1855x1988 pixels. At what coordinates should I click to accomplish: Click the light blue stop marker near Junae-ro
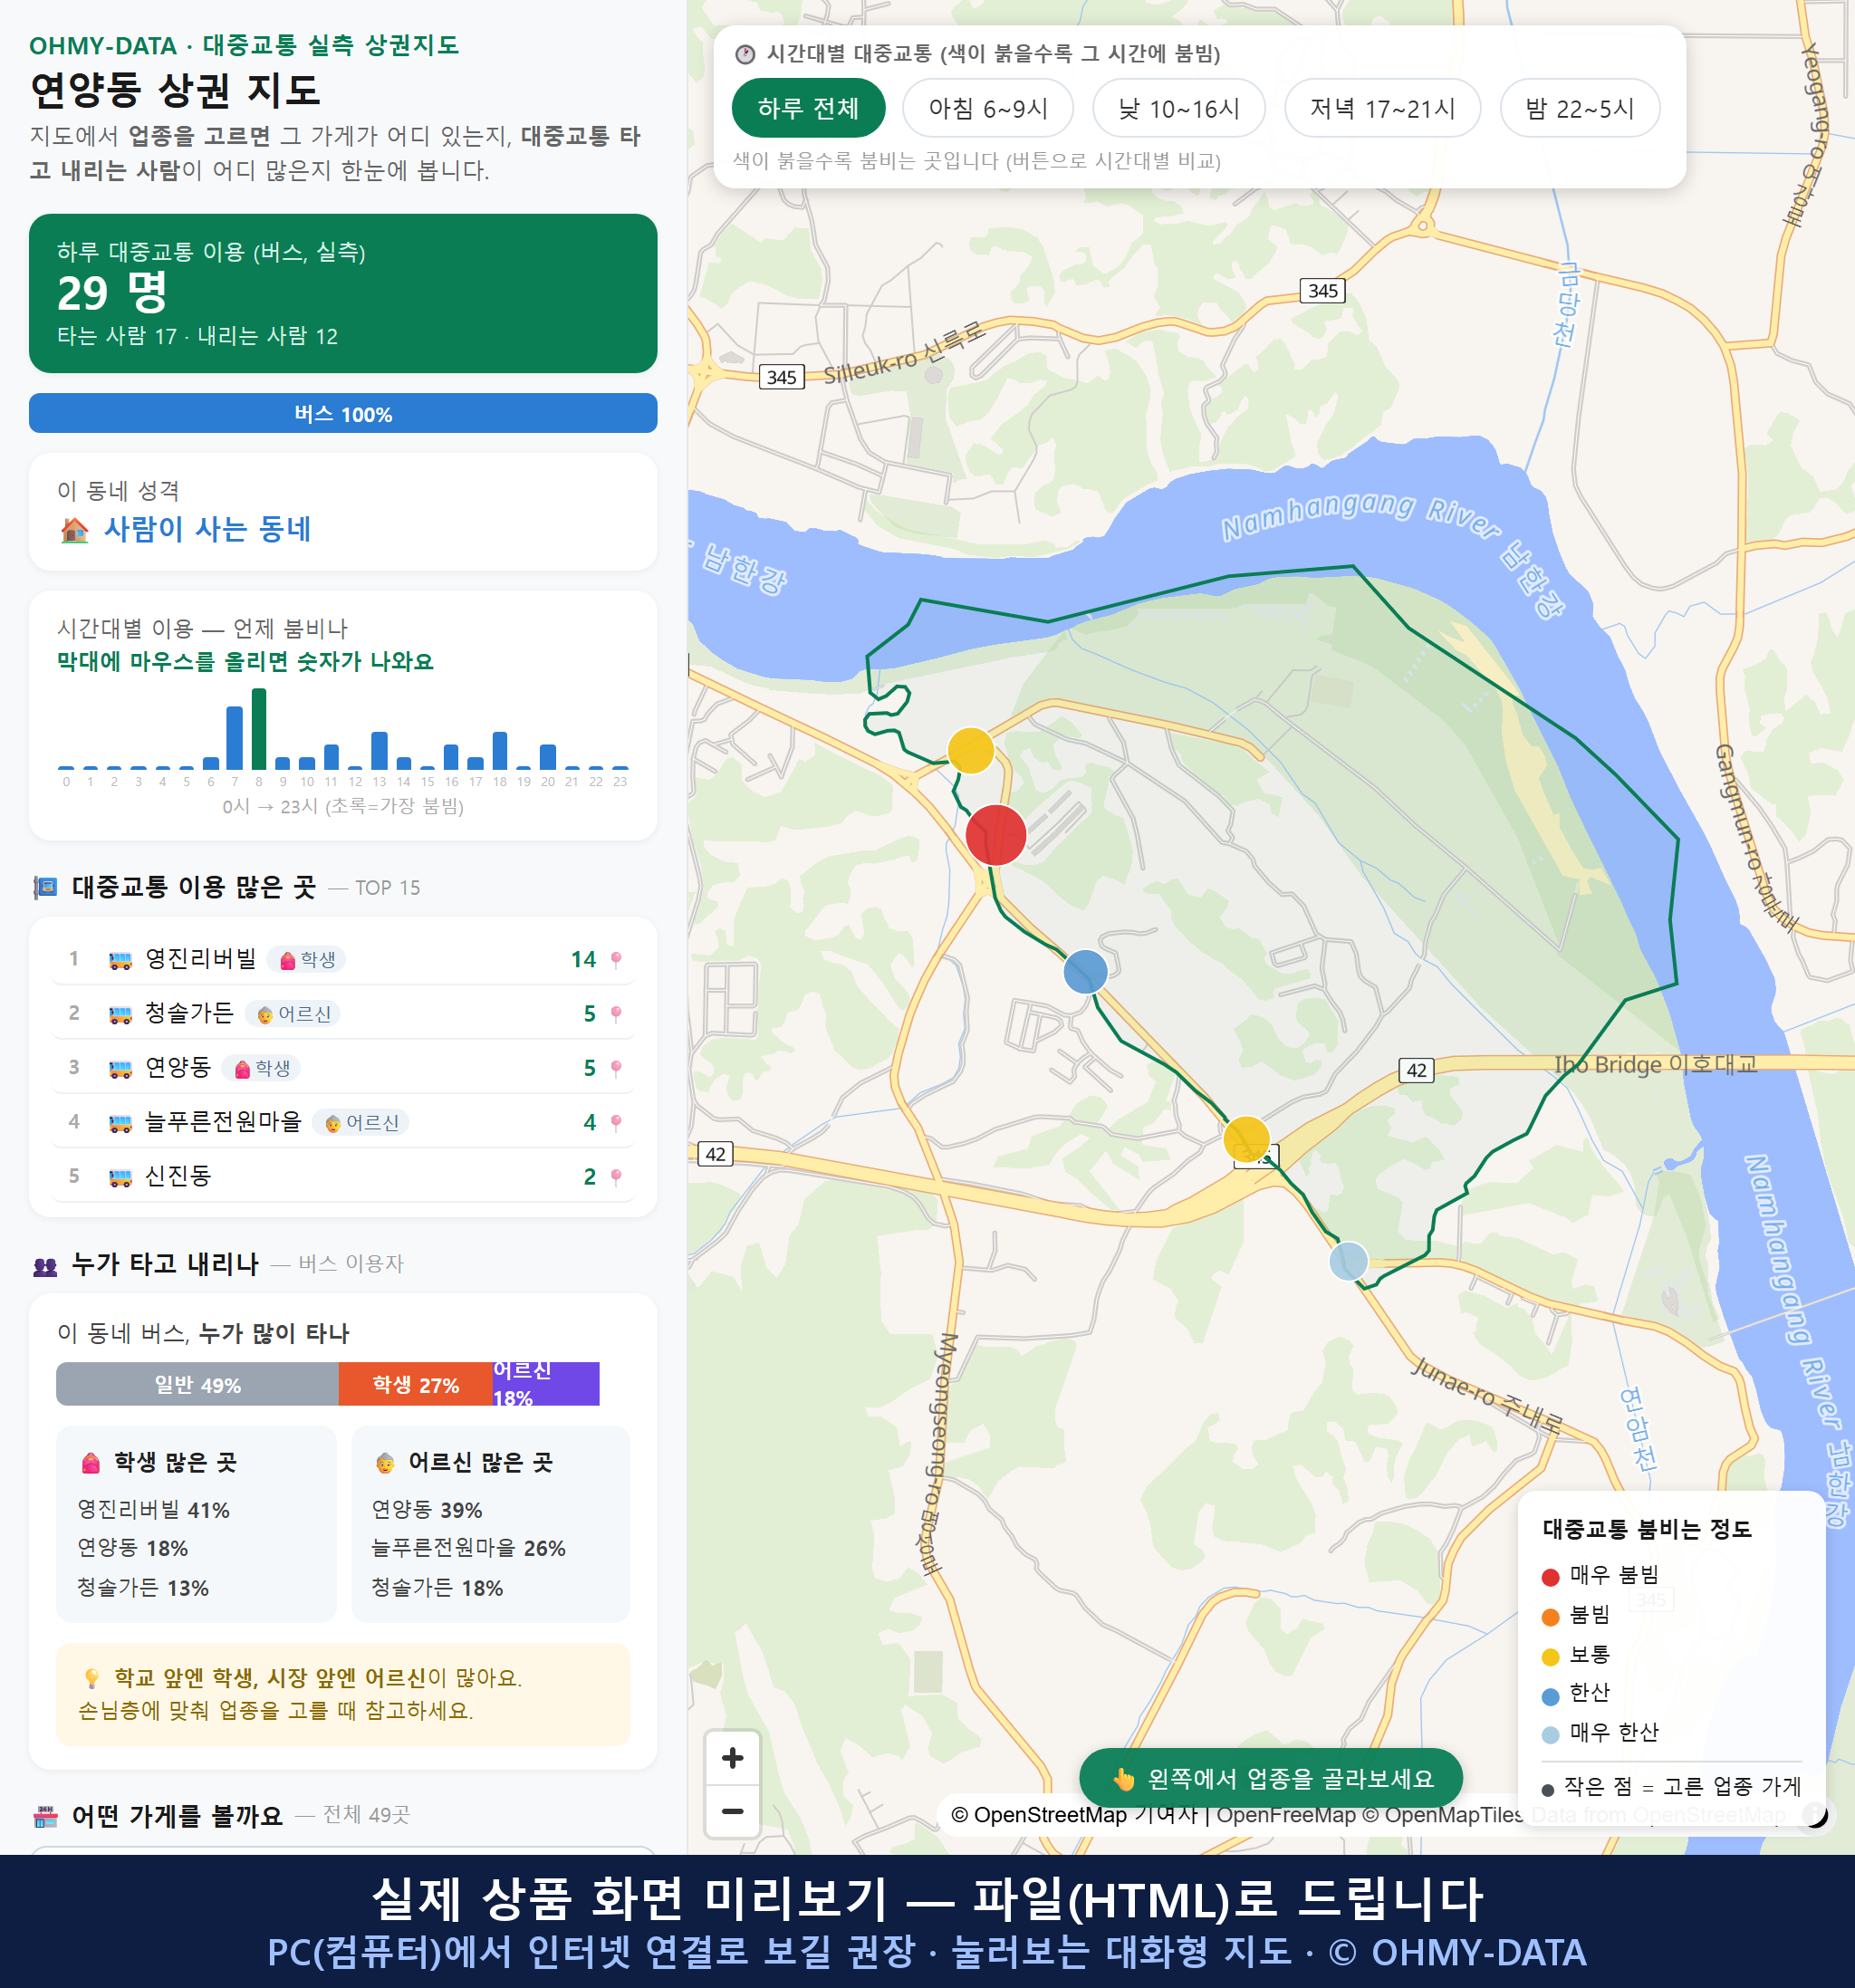1348,1261
